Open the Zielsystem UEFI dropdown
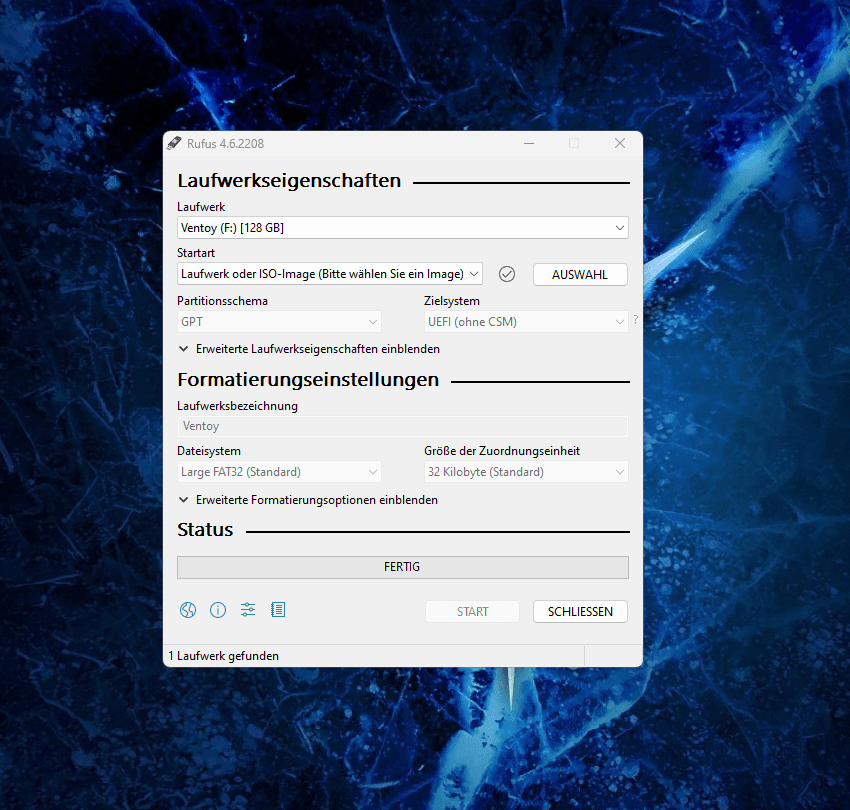 pyautogui.click(x=526, y=322)
